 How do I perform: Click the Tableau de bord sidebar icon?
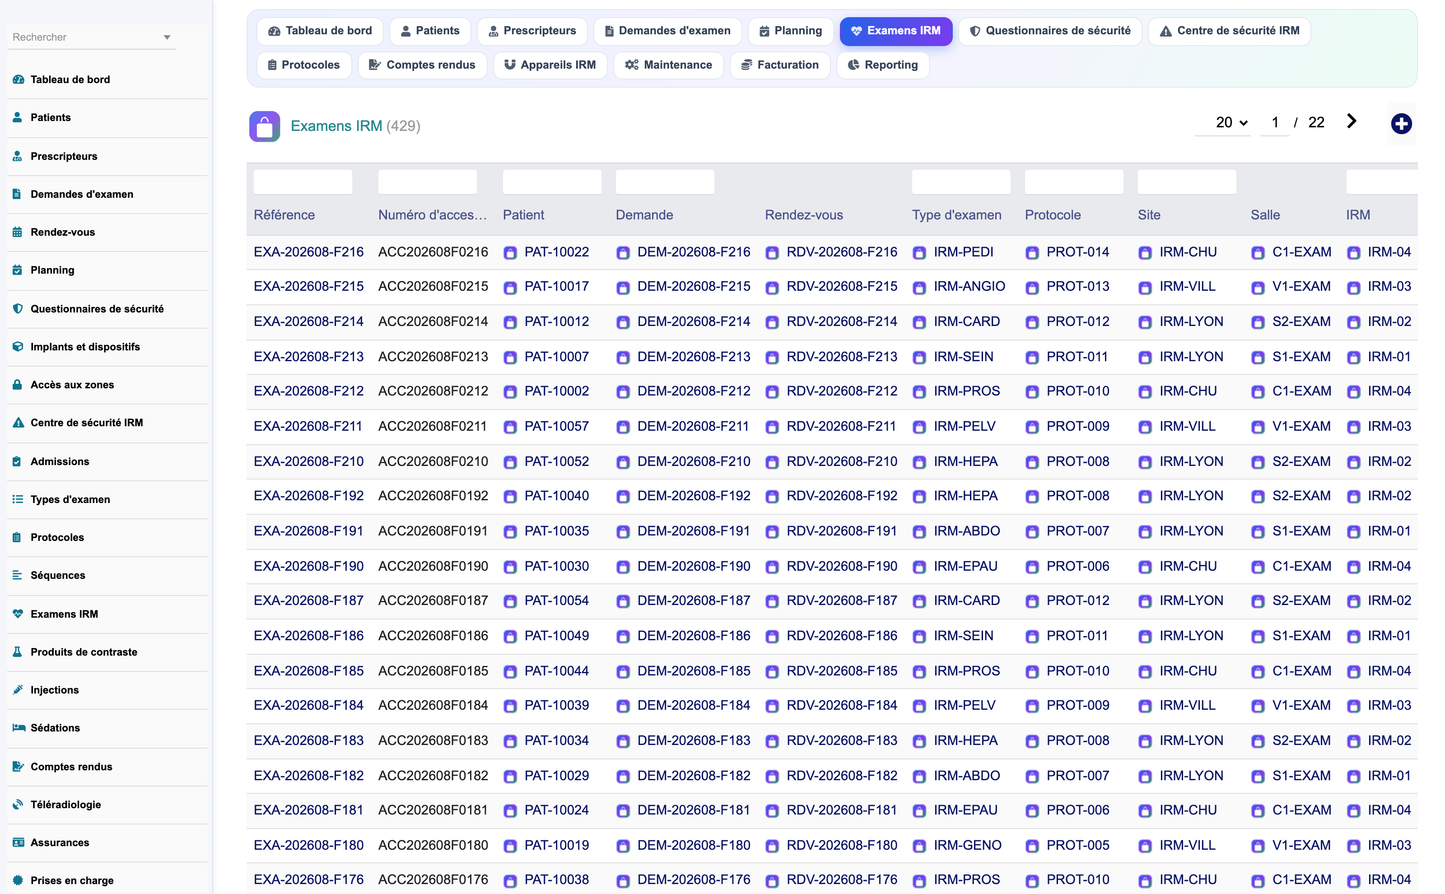point(18,80)
